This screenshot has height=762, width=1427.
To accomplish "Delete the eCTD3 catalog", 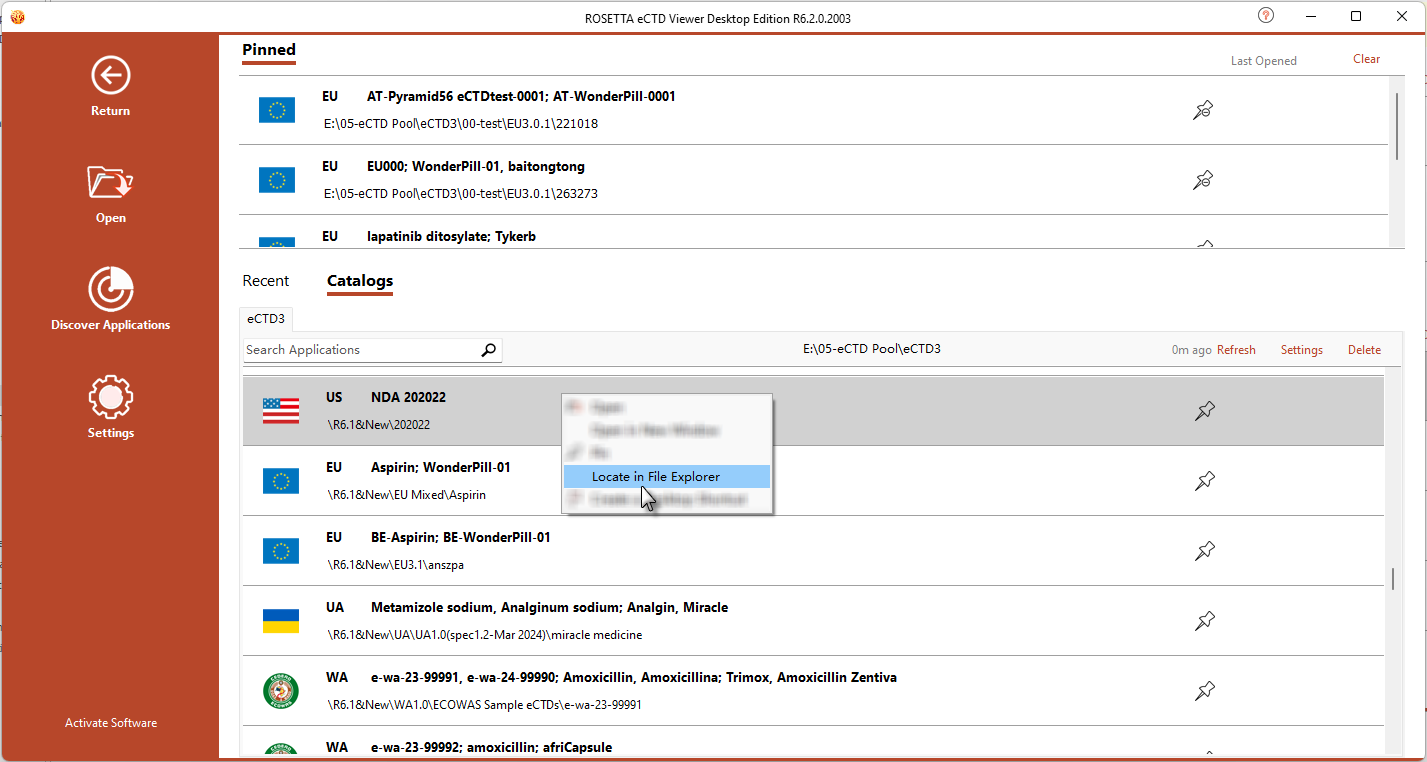I will pos(1364,350).
